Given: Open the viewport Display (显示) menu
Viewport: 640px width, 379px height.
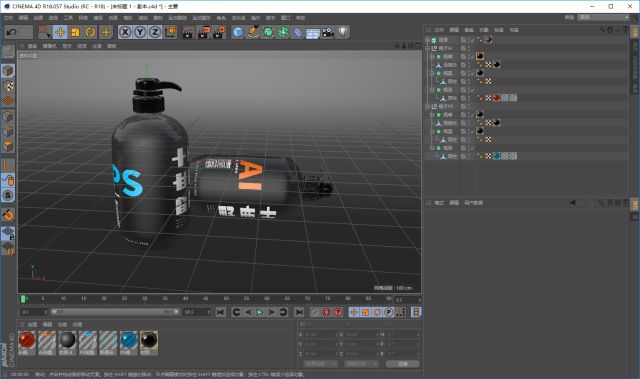Looking at the screenshot, I should (67, 46).
